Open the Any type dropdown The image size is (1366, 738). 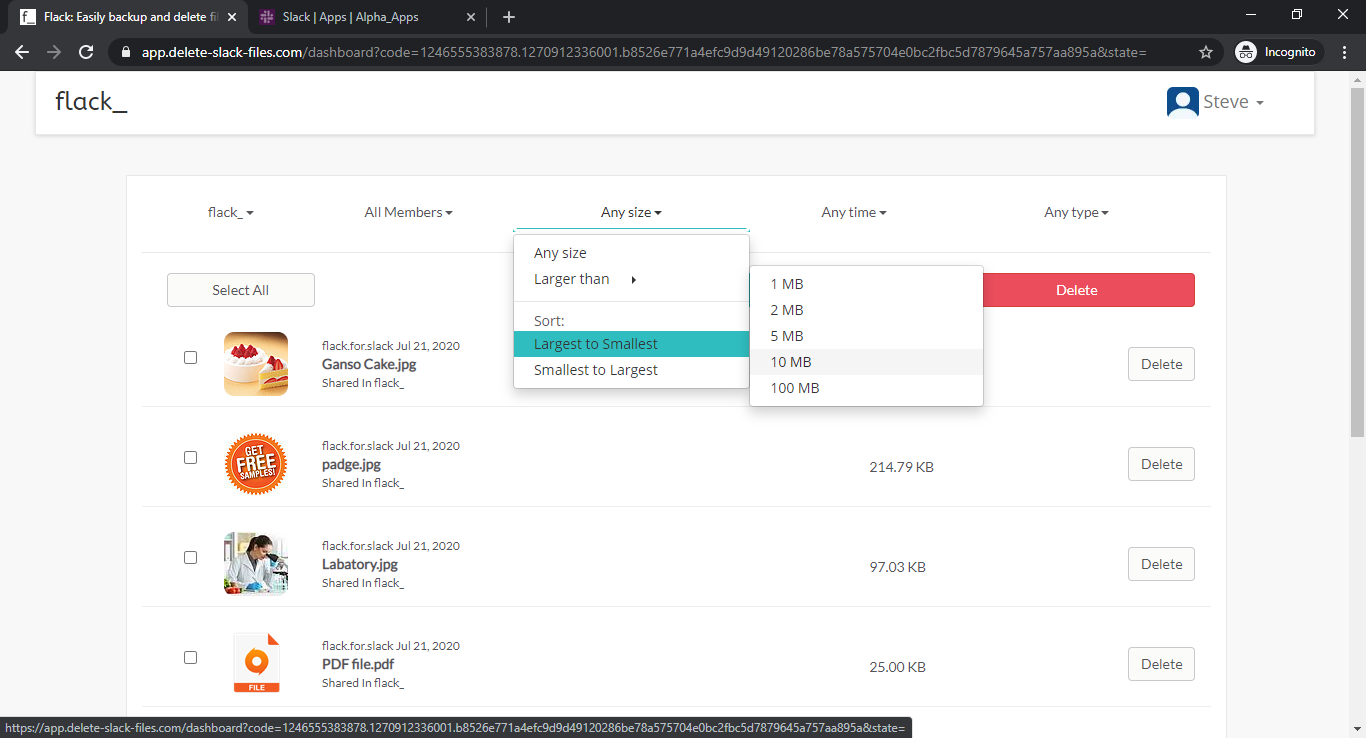coord(1076,212)
